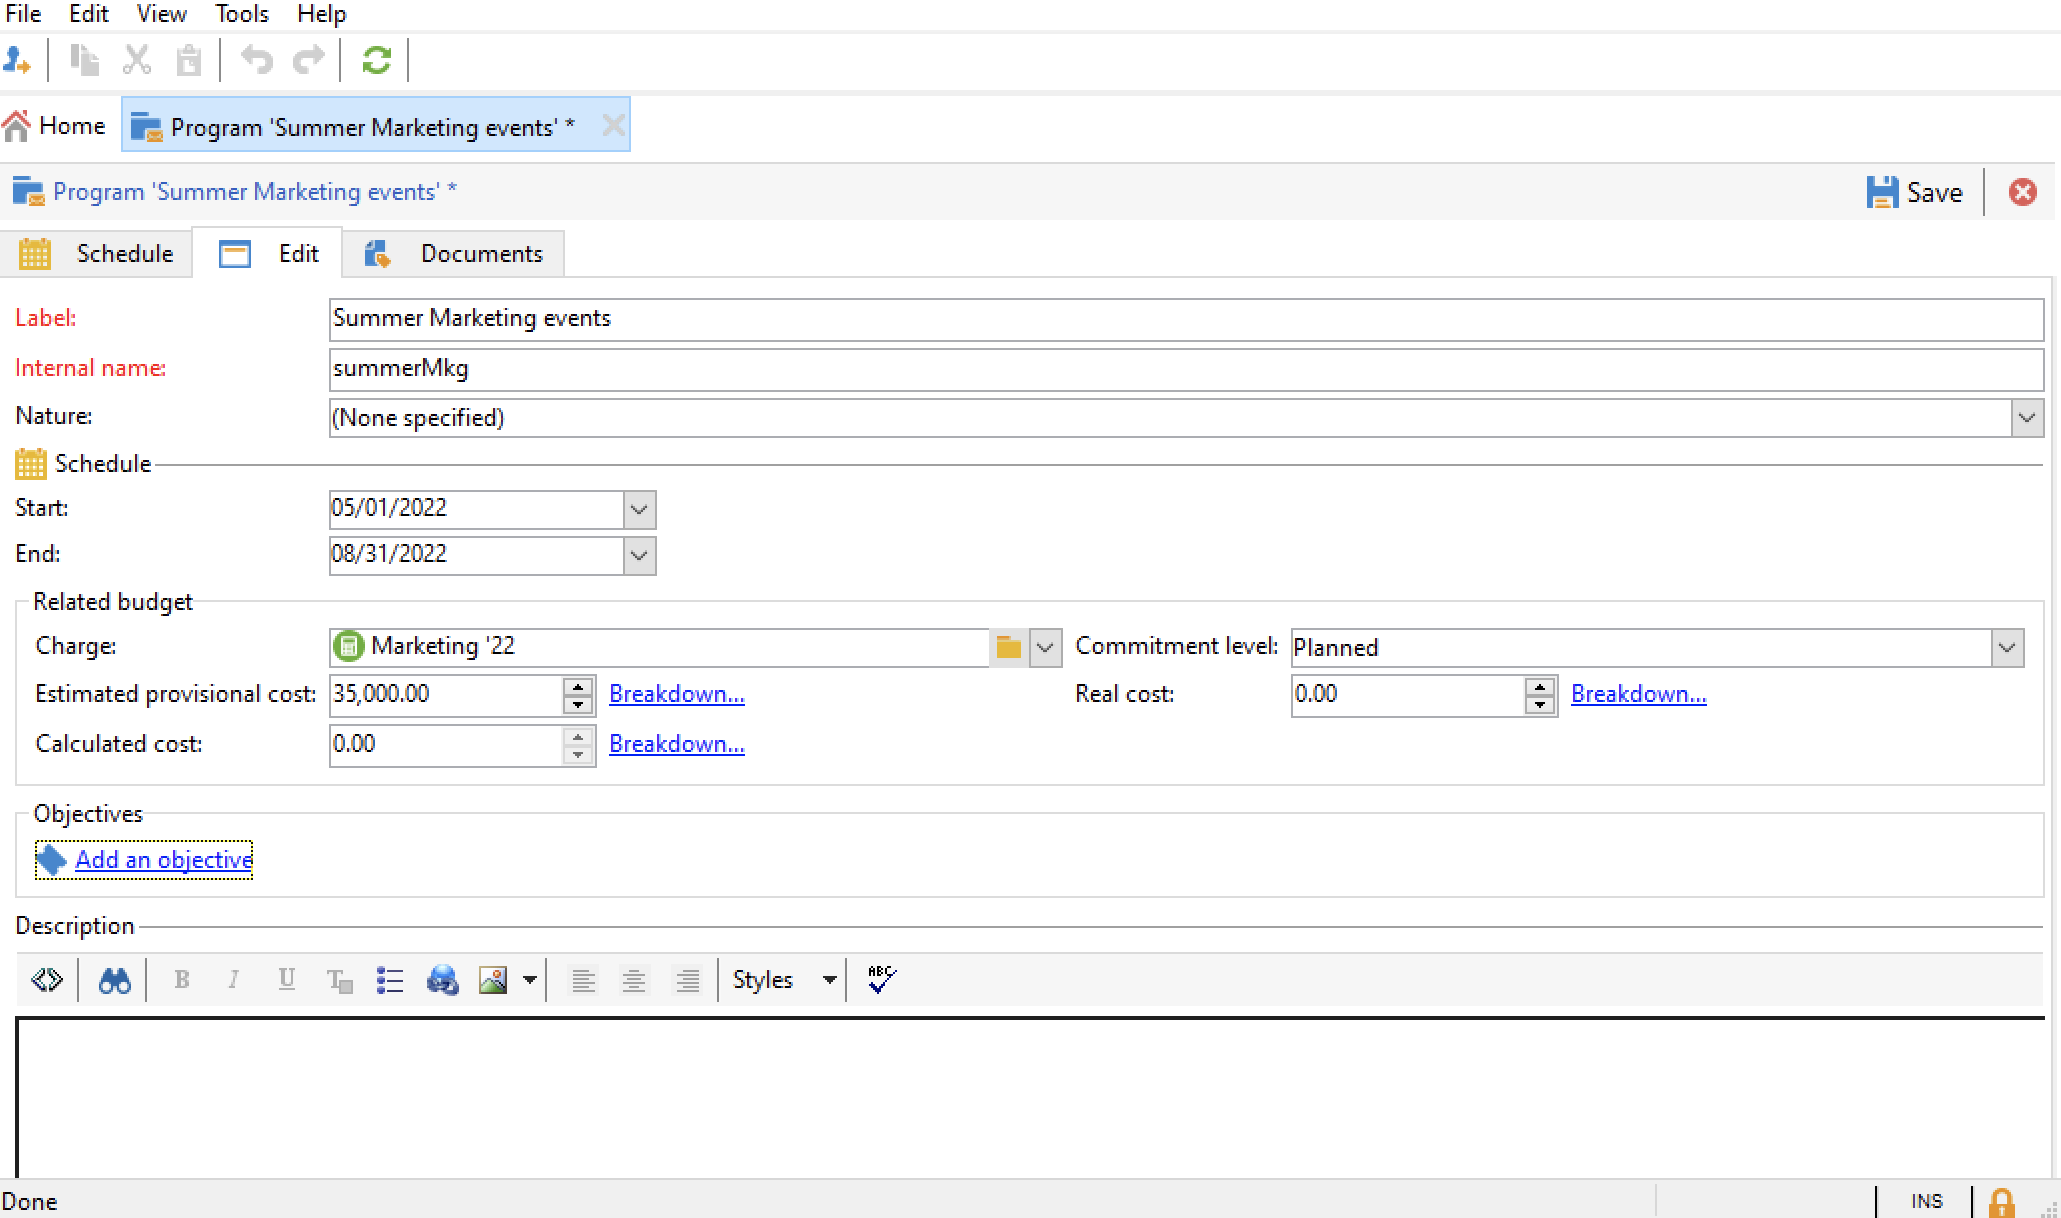Click the bulleted list icon

(389, 981)
